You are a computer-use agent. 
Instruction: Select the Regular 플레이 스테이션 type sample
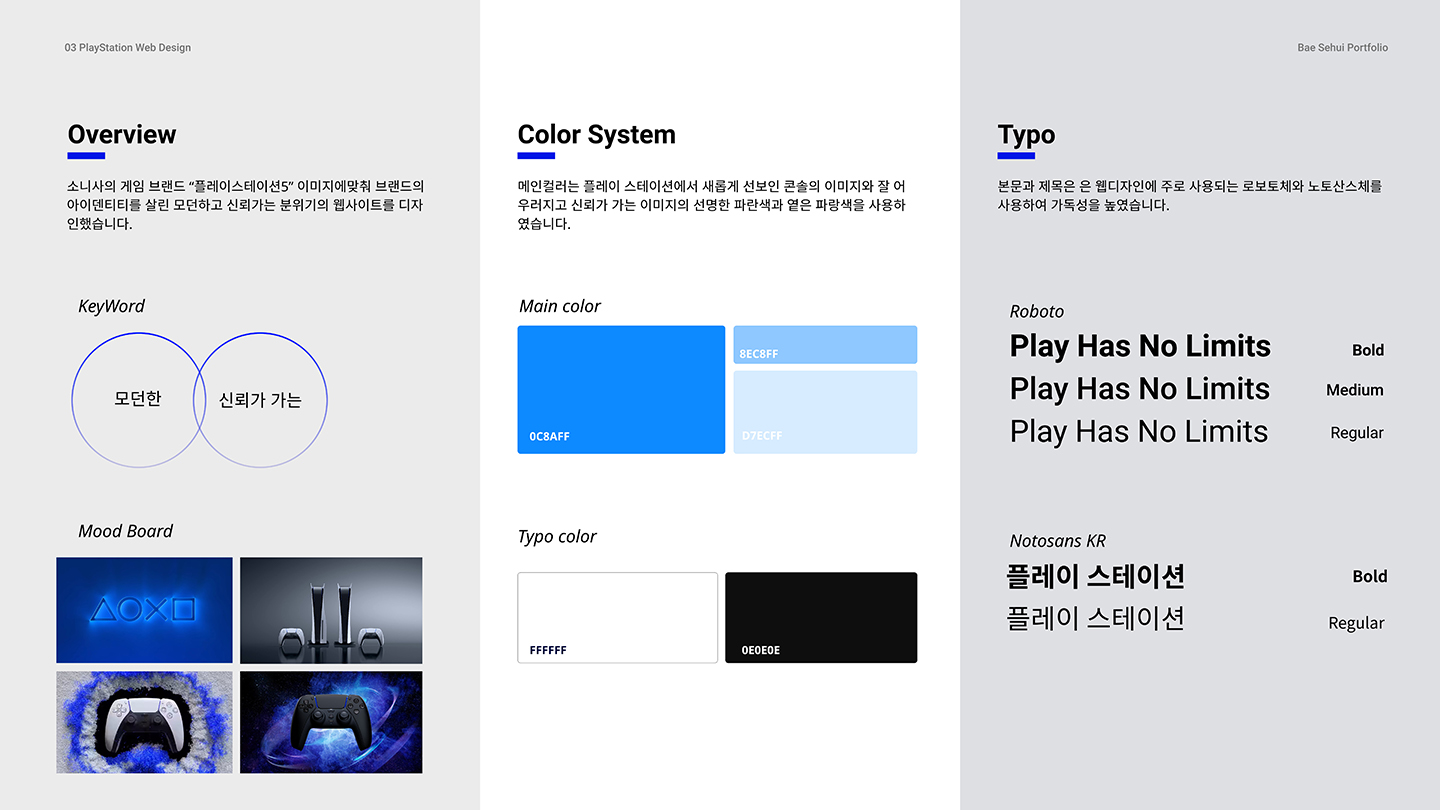click(1094, 618)
